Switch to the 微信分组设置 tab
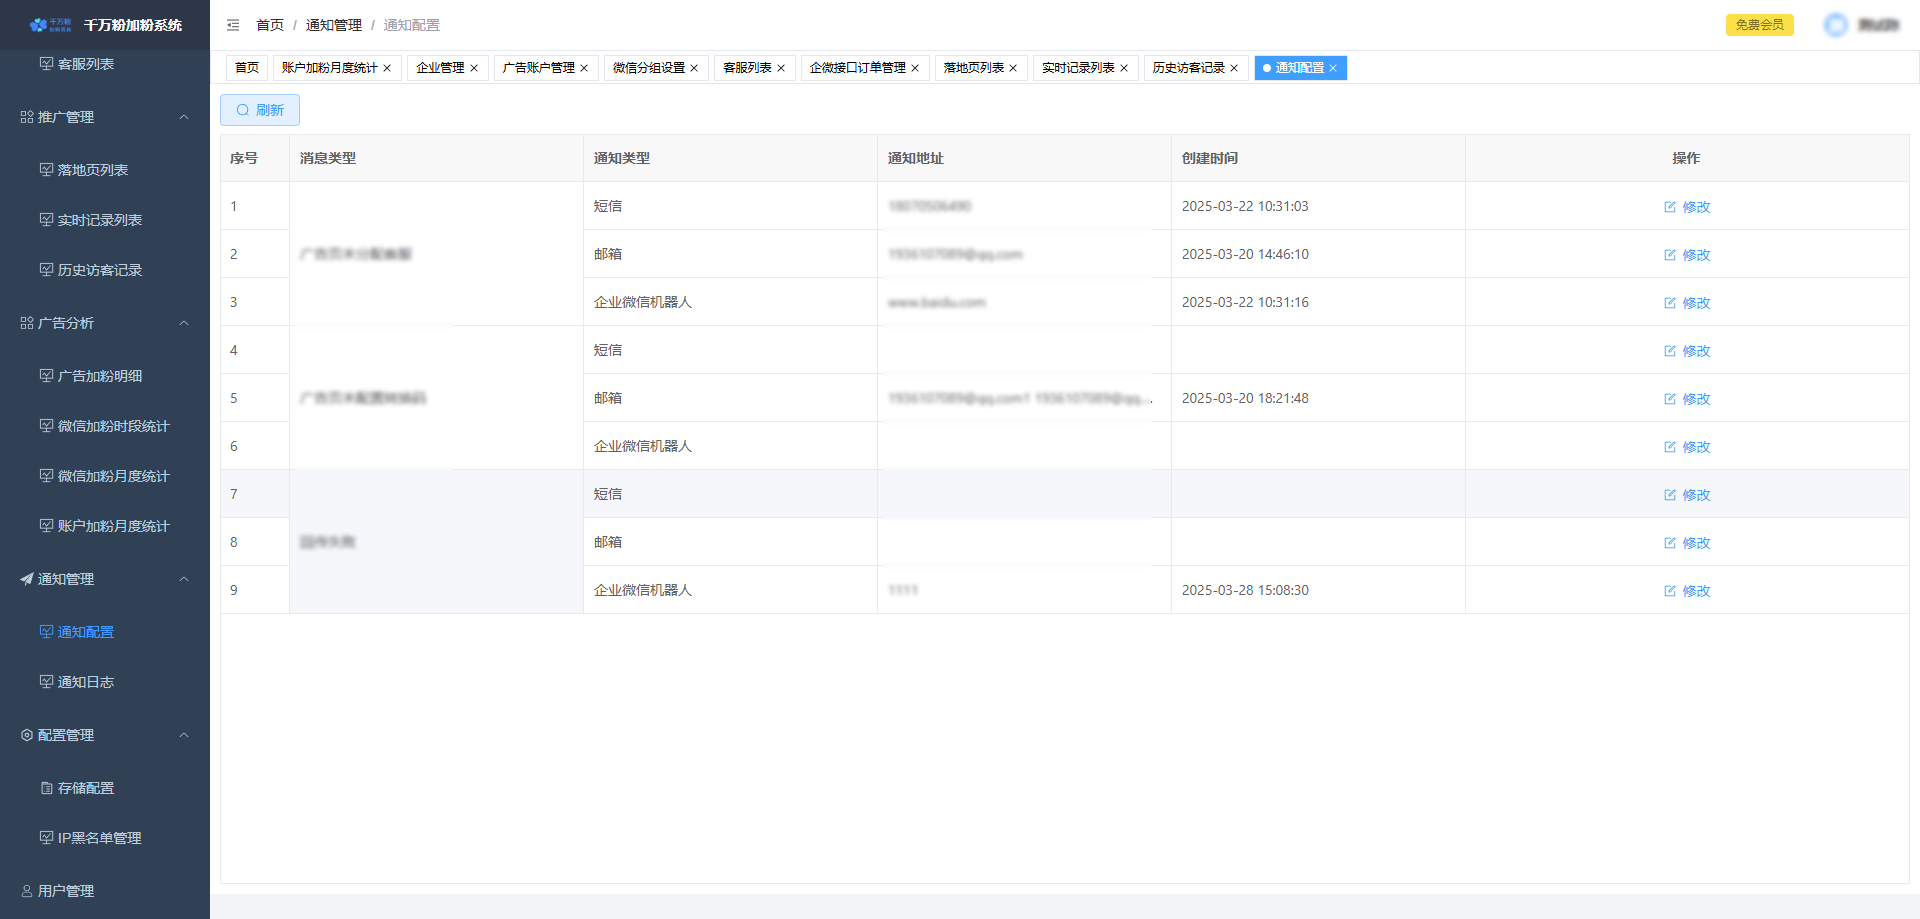Image resolution: width=1920 pixels, height=919 pixels. [648, 68]
